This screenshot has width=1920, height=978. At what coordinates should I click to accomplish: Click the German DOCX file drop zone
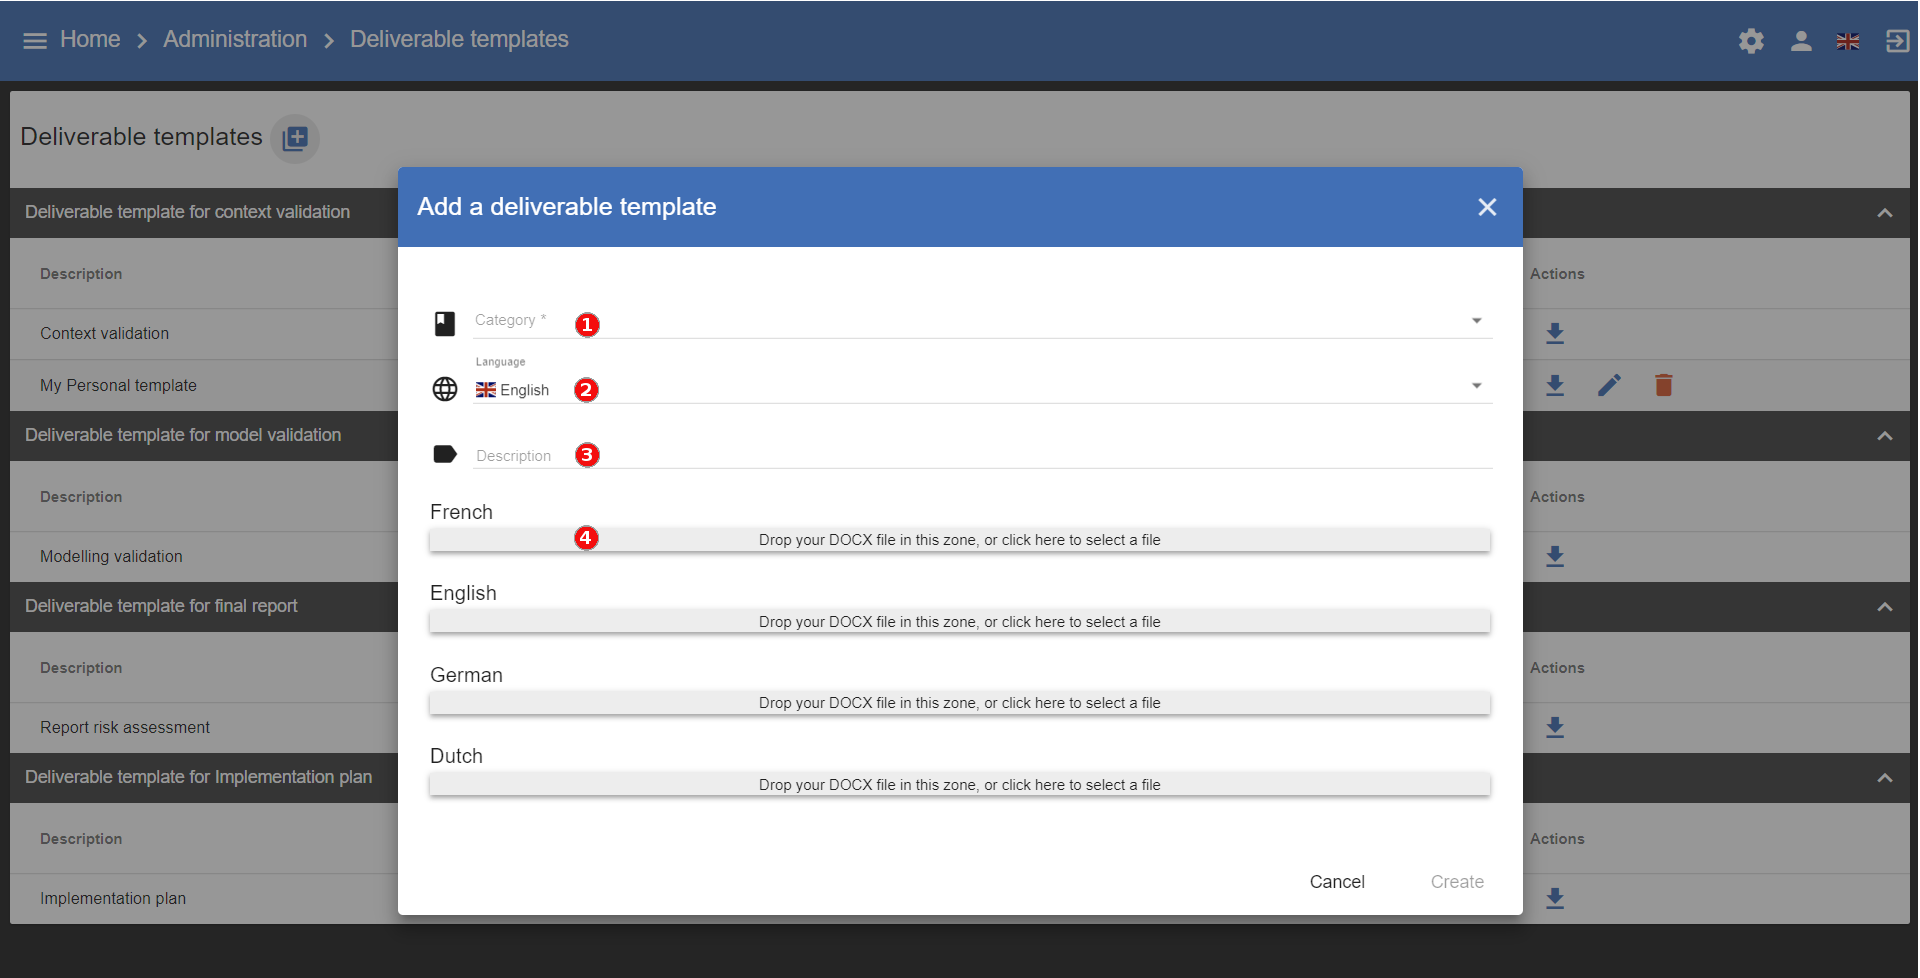959,703
